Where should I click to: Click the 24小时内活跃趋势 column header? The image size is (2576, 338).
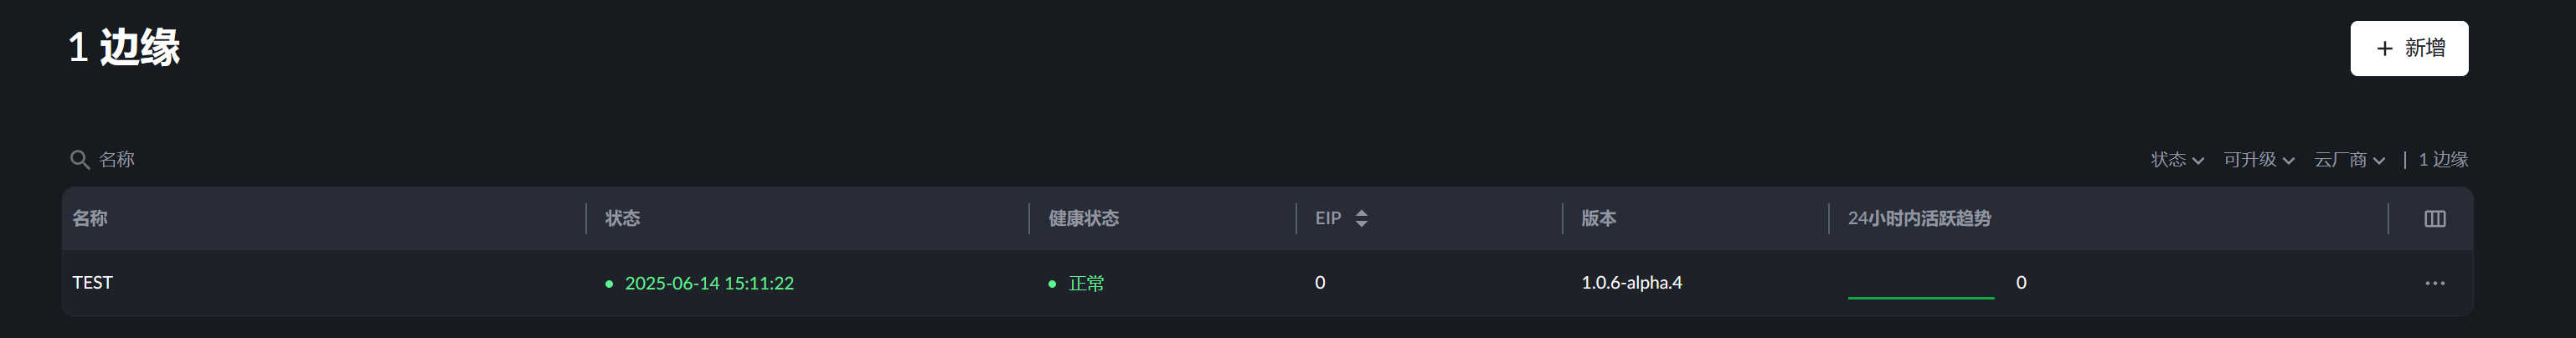[x=1919, y=219]
